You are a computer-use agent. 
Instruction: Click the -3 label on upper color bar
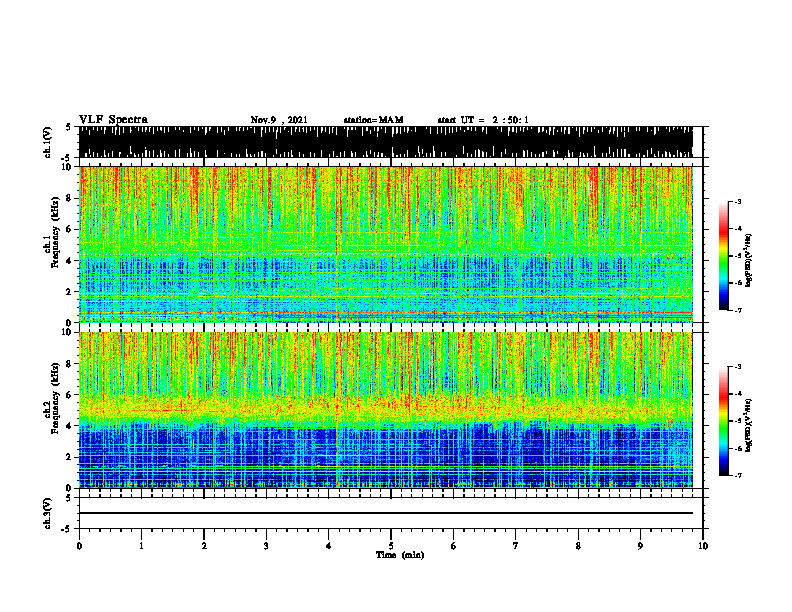[738, 201]
